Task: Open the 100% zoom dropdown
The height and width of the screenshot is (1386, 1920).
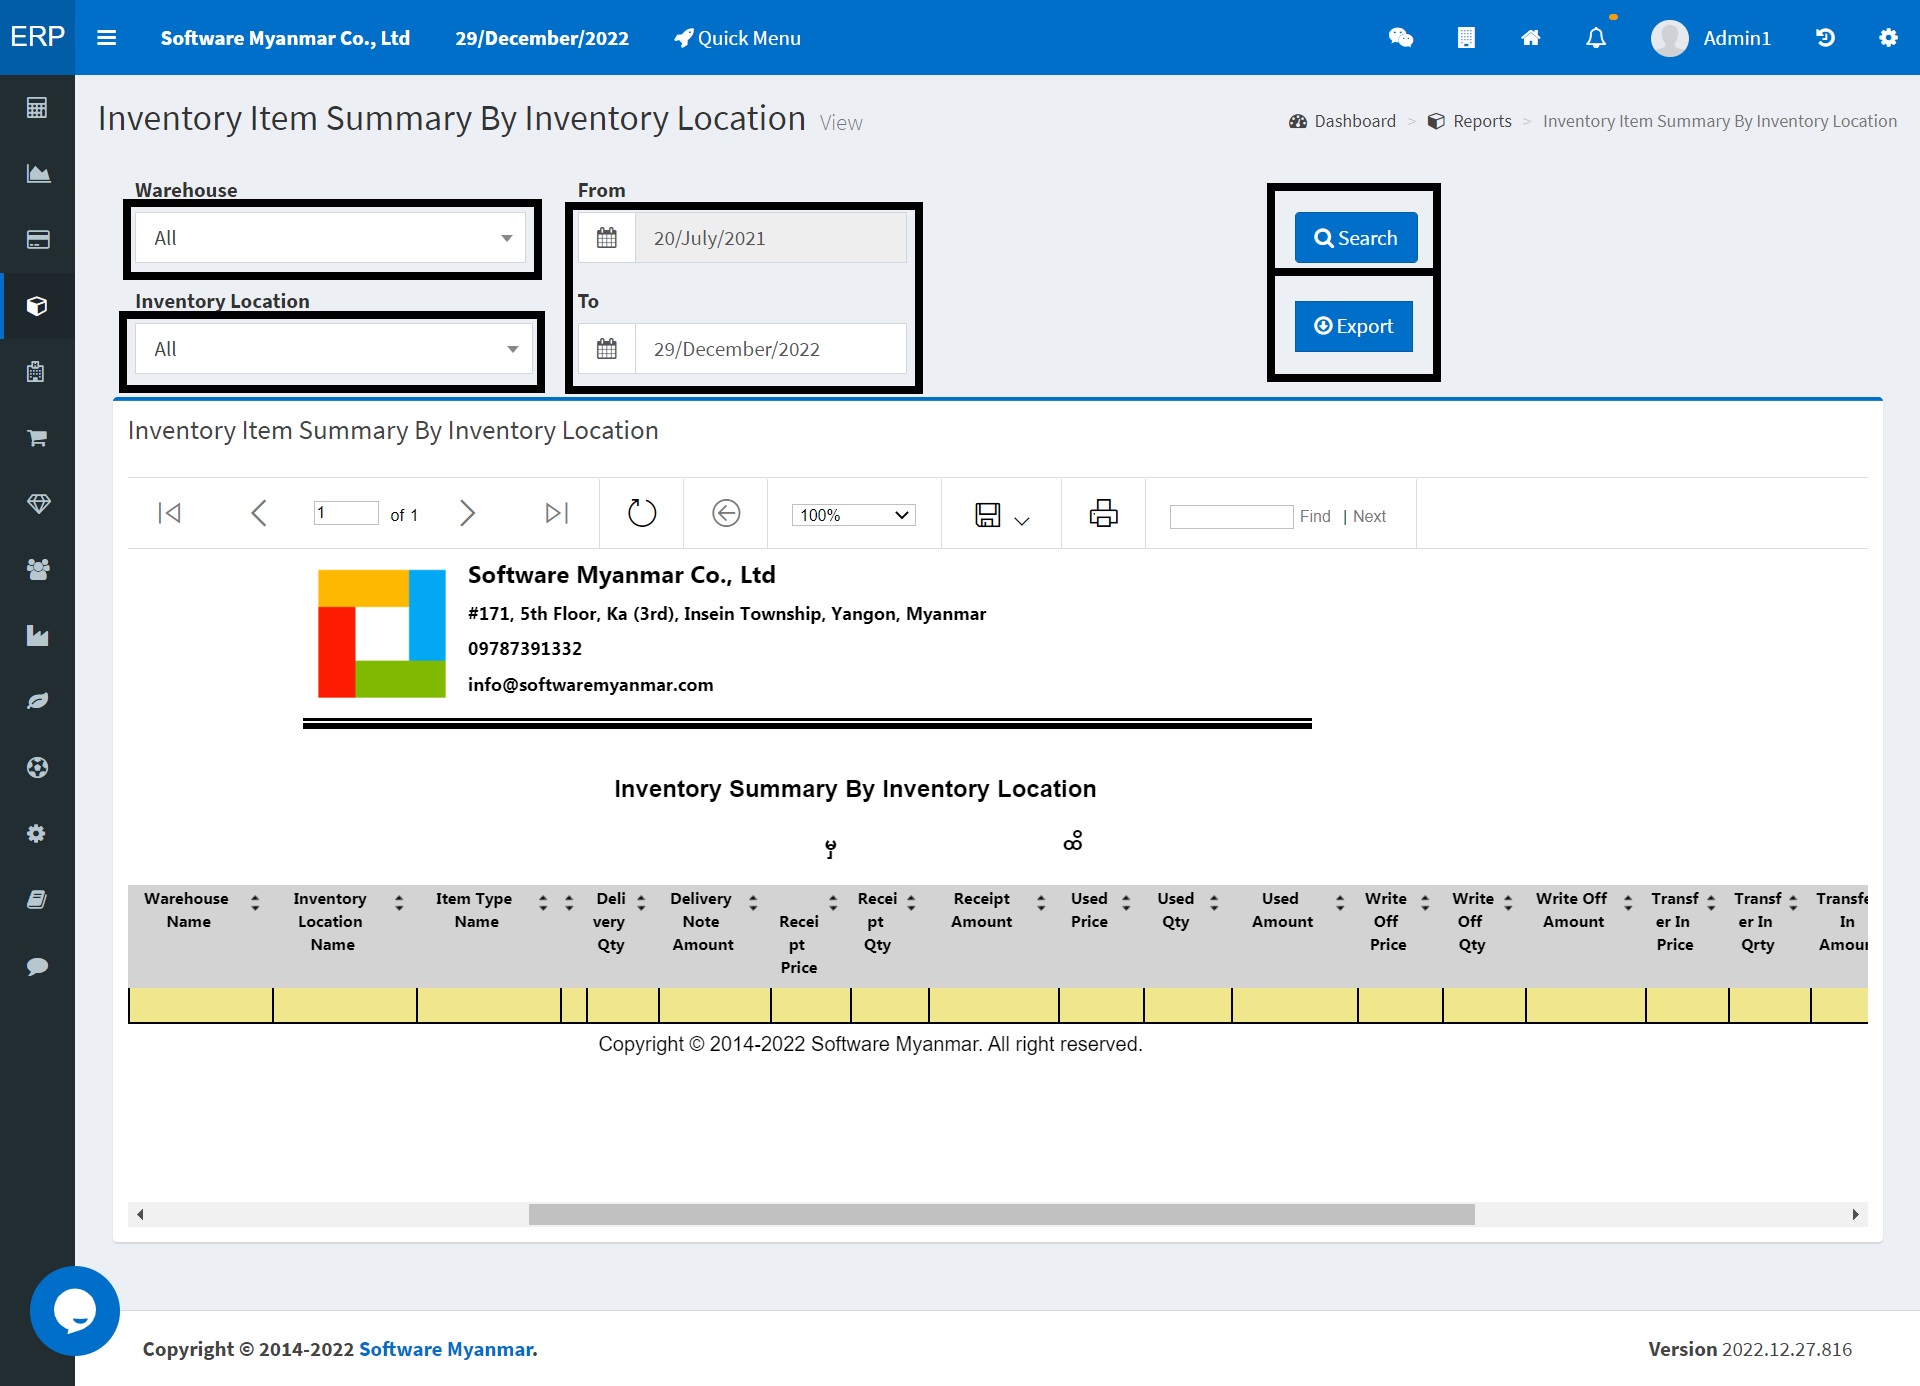Action: point(853,515)
